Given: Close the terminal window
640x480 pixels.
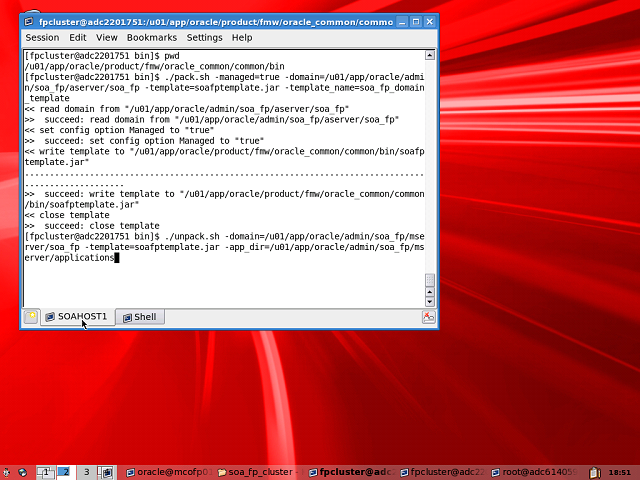Looking at the screenshot, I should (429, 22).
